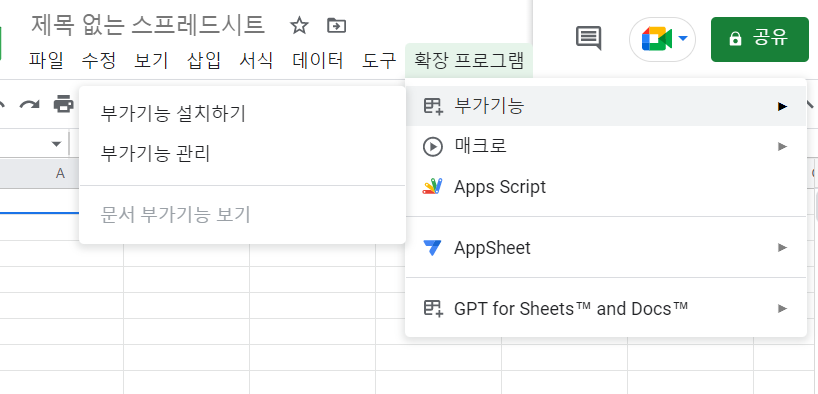This screenshot has height=394, width=818.
Task: Expand the AppSheet submenu arrow
Action: pyautogui.click(x=782, y=247)
